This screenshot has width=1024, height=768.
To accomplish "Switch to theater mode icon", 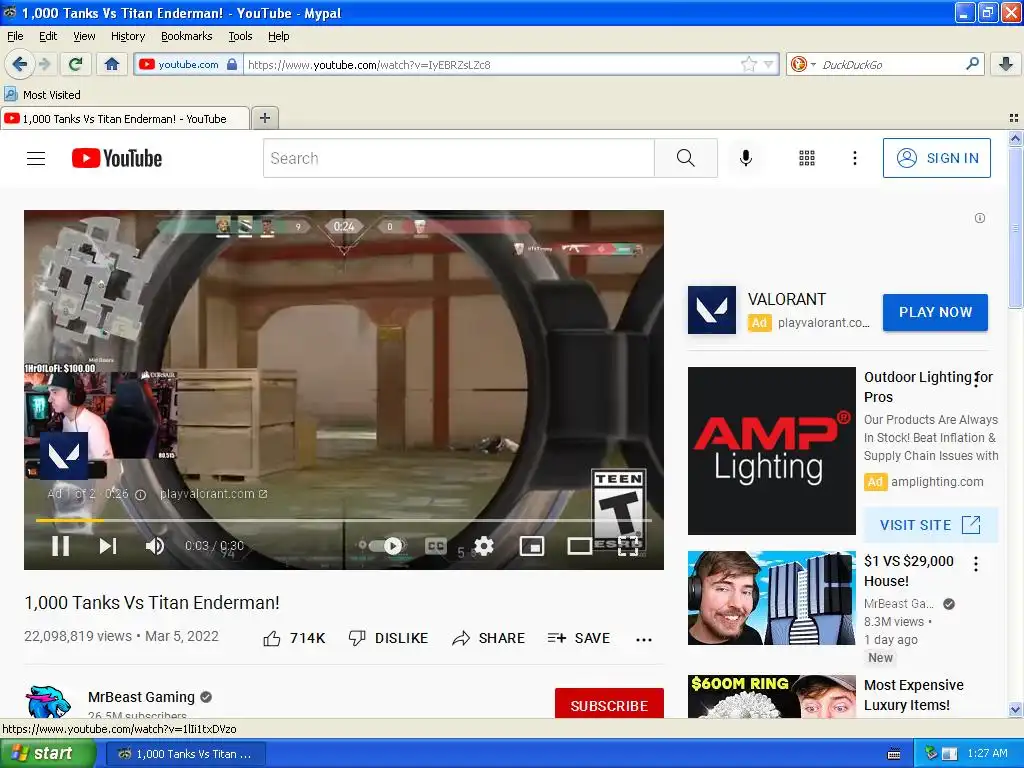I will tap(579, 545).
